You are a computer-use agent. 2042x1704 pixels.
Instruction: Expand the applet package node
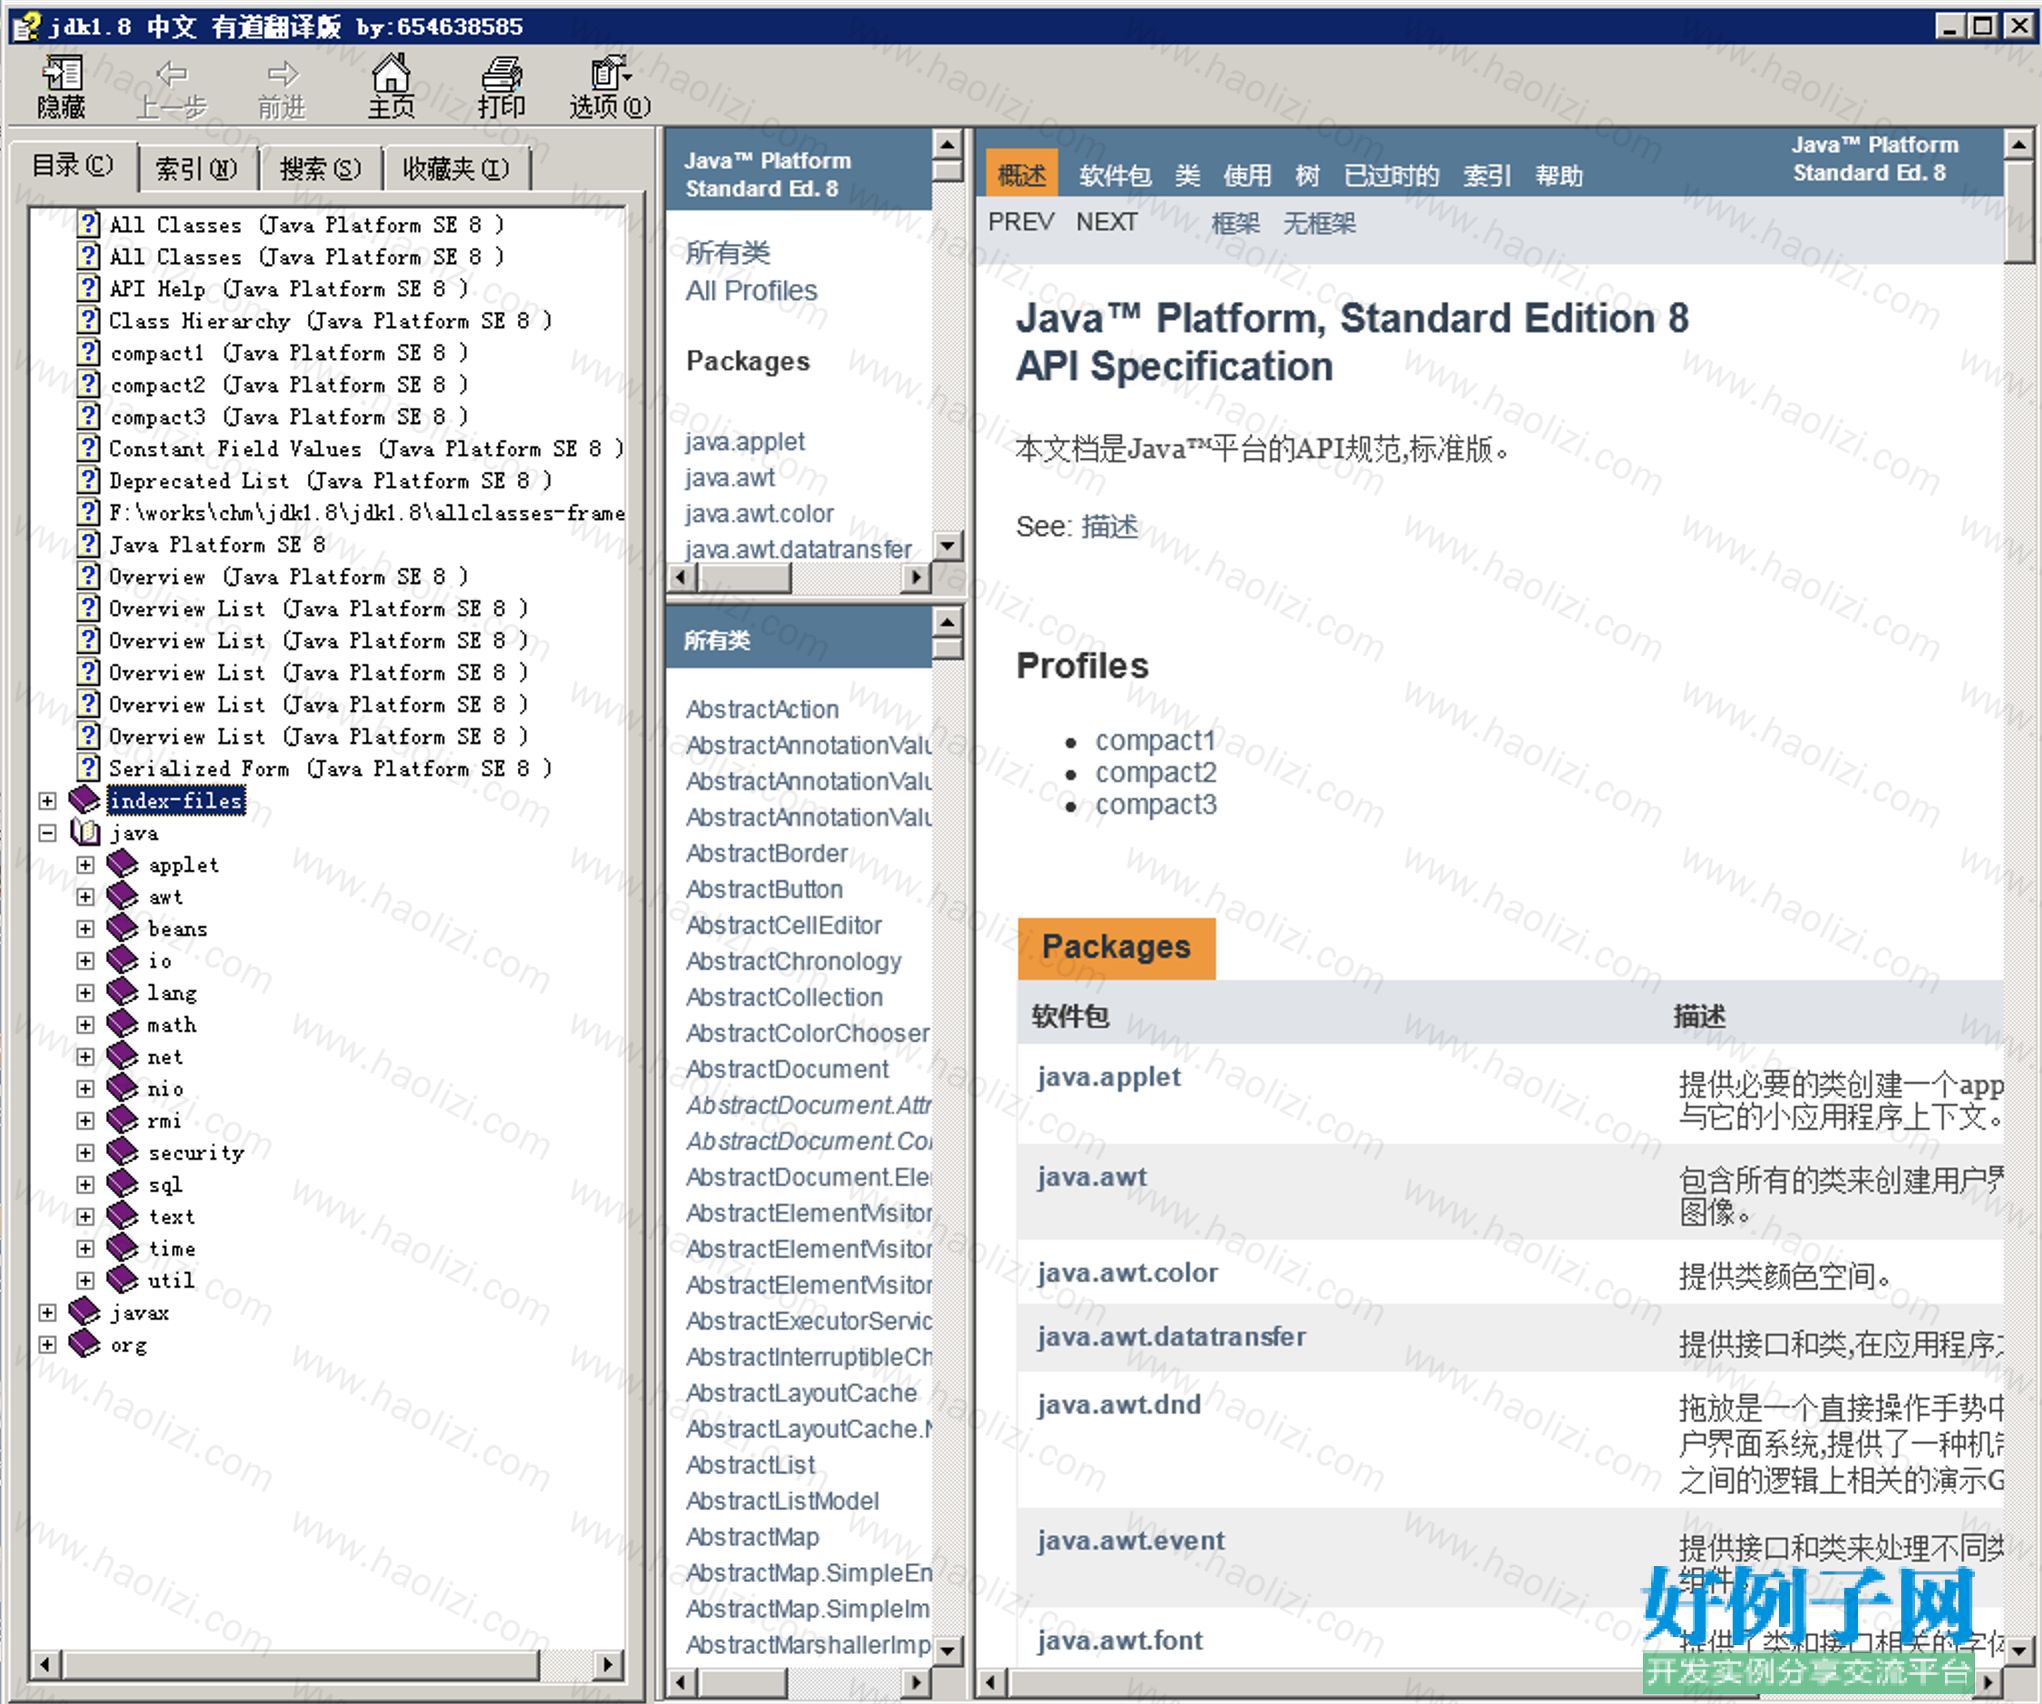[x=85, y=864]
